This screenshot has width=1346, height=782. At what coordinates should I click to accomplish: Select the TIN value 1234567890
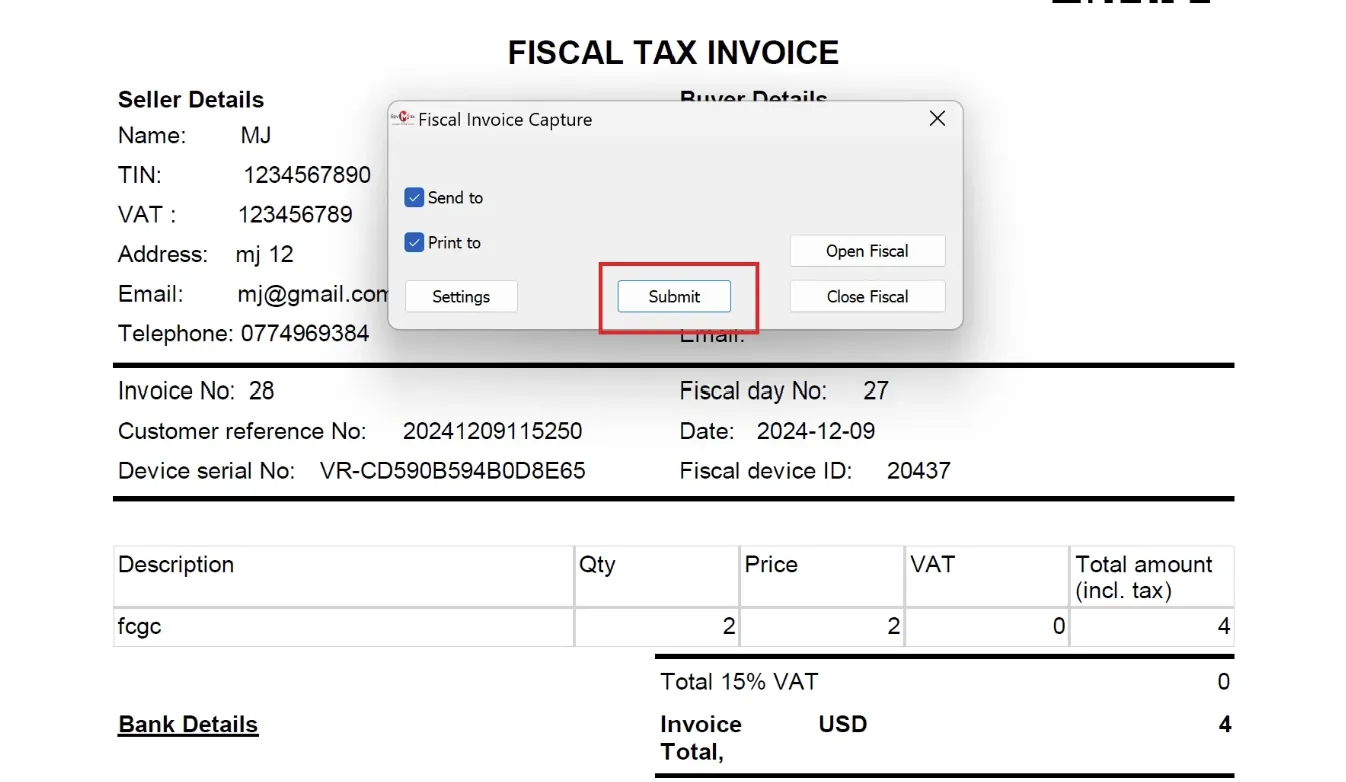[x=307, y=175]
